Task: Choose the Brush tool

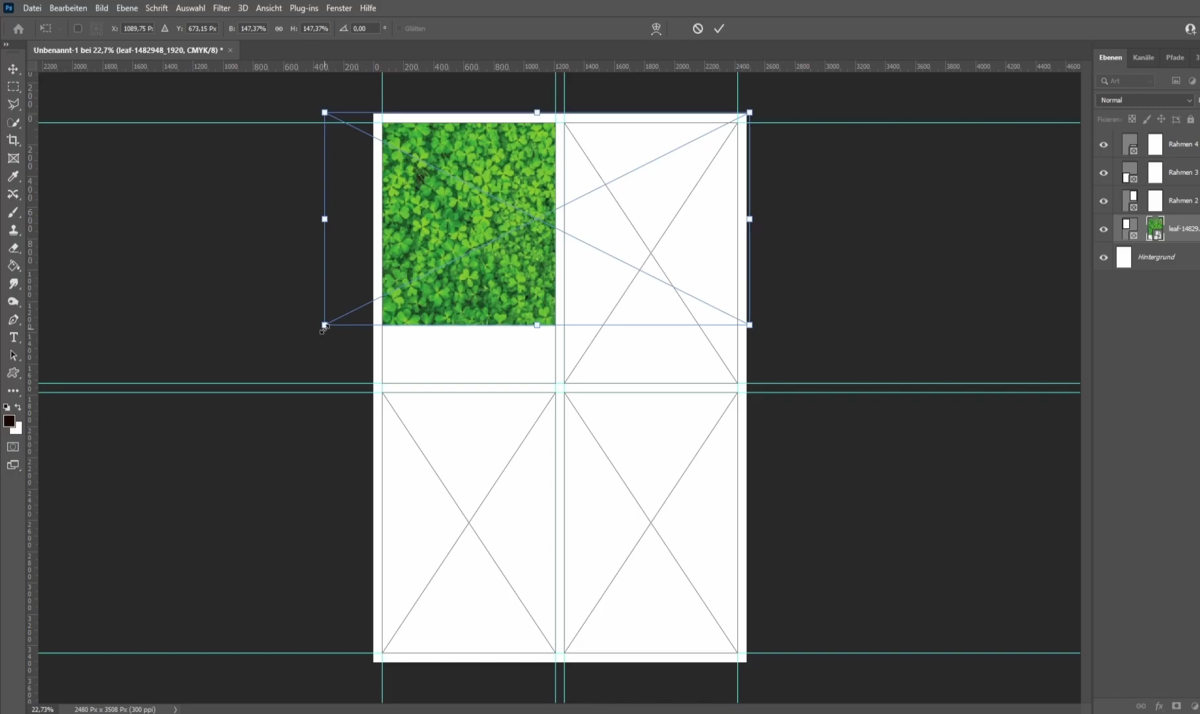Action: (13, 212)
